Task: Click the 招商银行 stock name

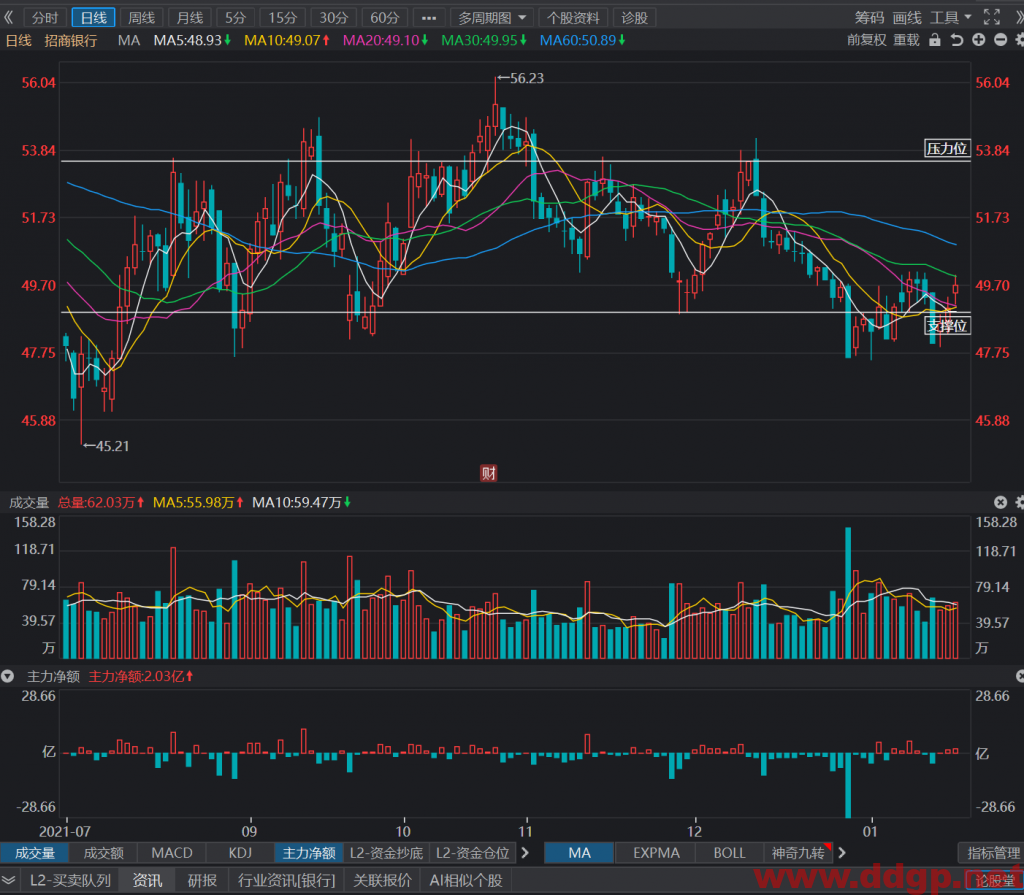Action: (71, 41)
